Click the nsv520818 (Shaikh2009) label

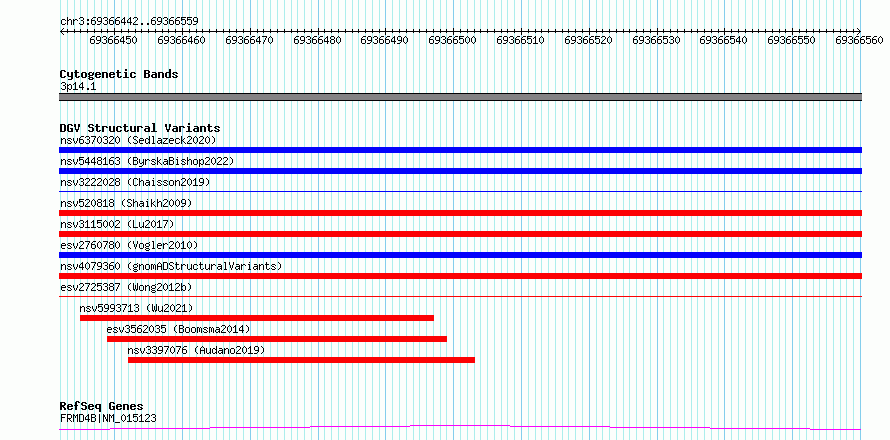(126, 203)
